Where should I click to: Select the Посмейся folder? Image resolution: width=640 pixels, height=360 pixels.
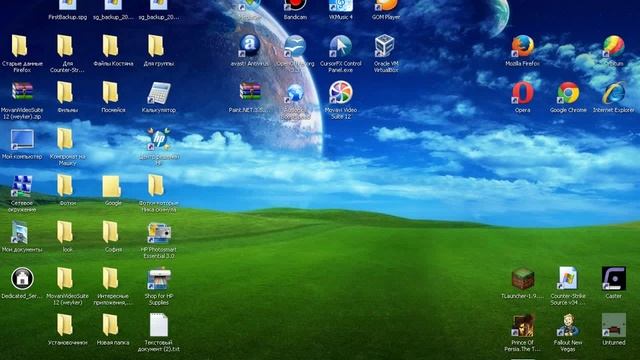point(111,92)
